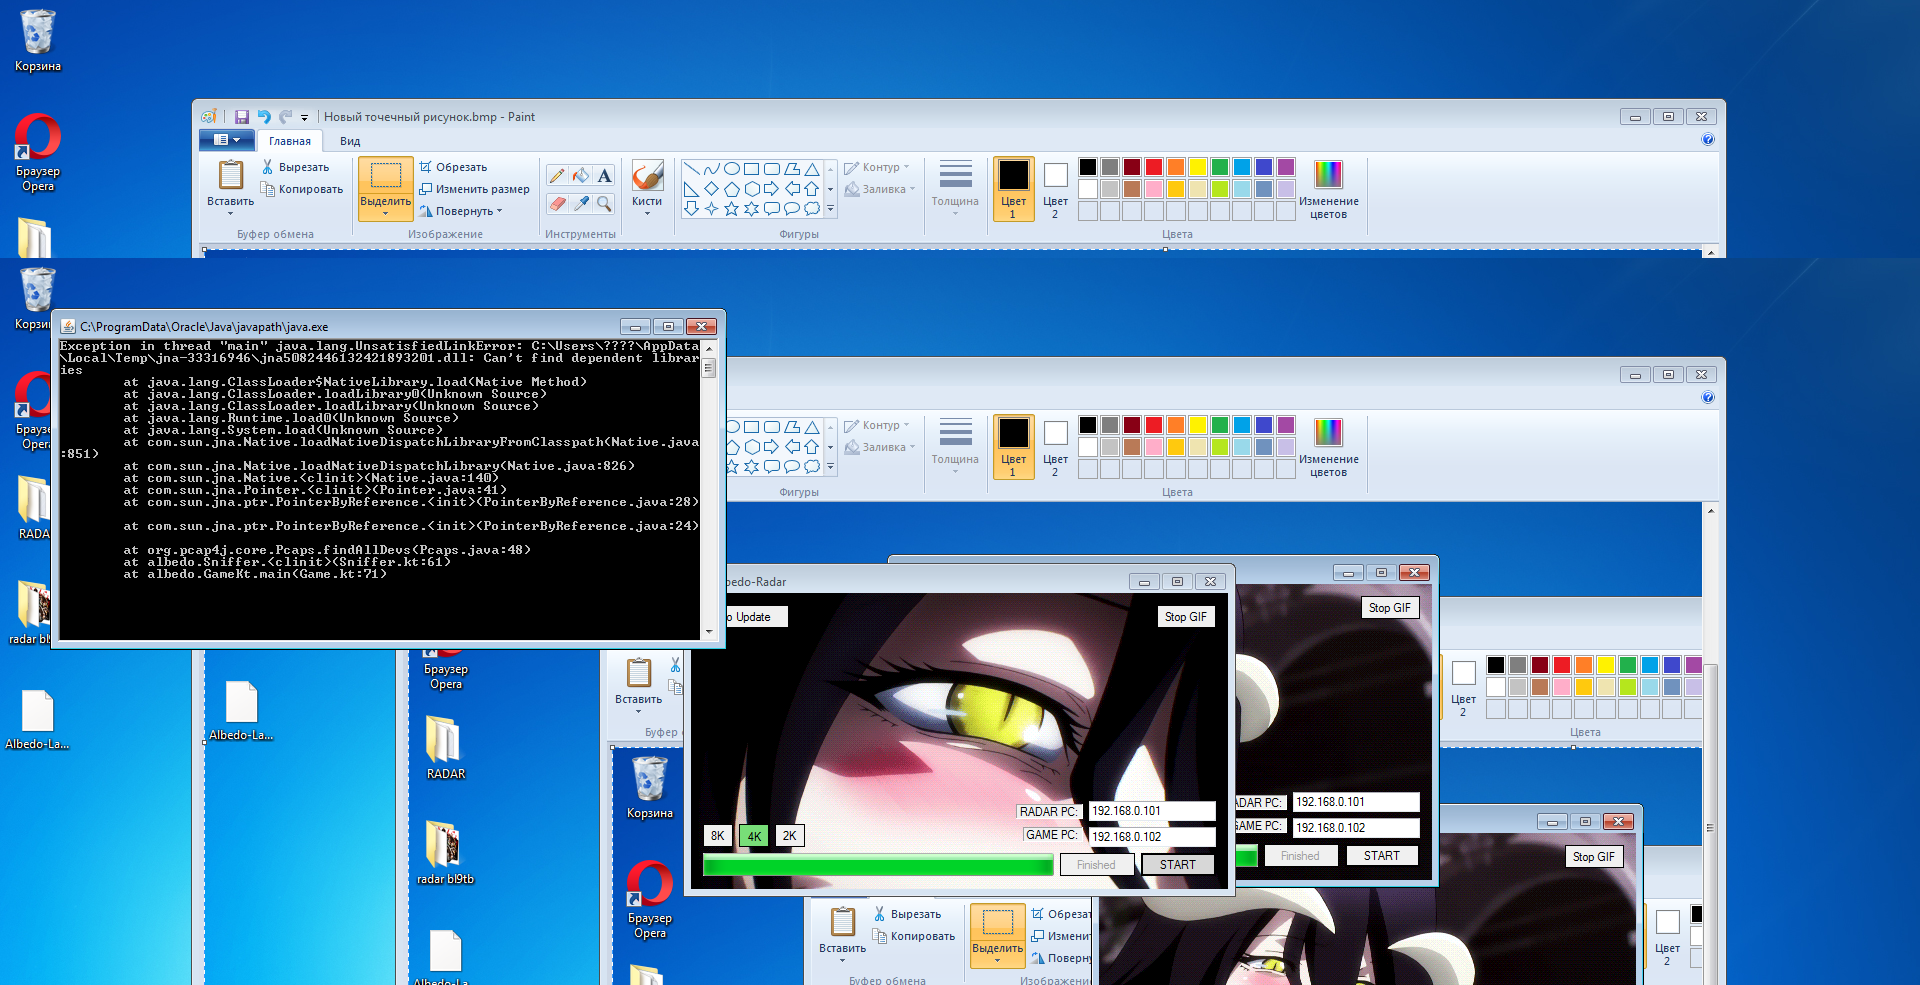Select the Magnifier tool in Paint
Viewport: 1920px width, 985px height.
click(x=604, y=203)
